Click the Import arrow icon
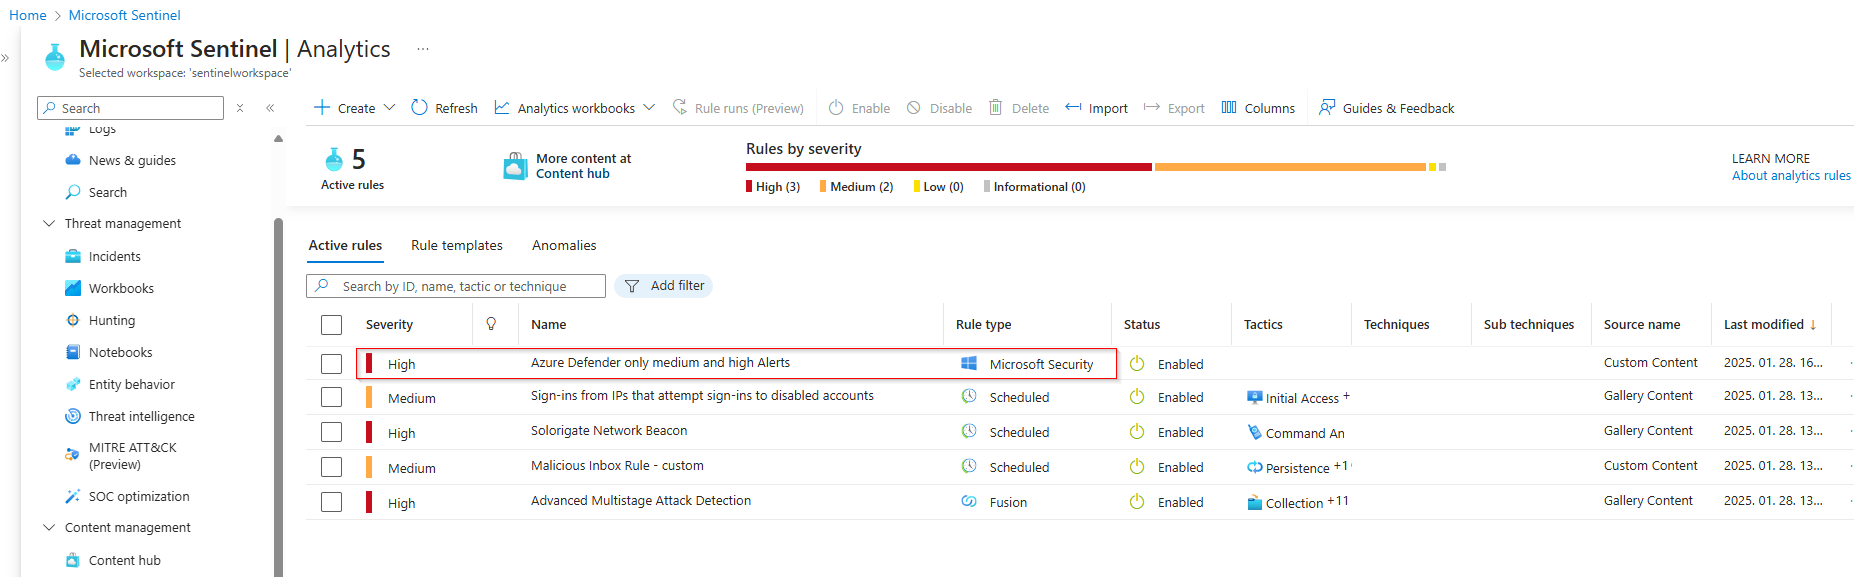The width and height of the screenshot is (1854, 577). 1073,108
